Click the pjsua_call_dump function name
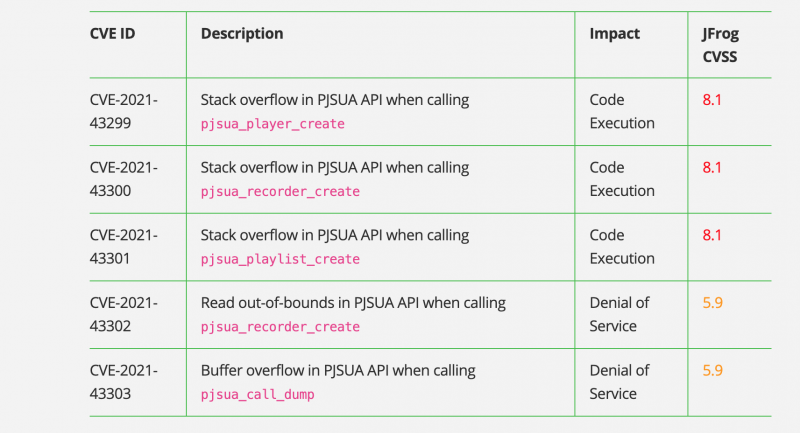This screenshot has height=433, width=800. [257, 395]
